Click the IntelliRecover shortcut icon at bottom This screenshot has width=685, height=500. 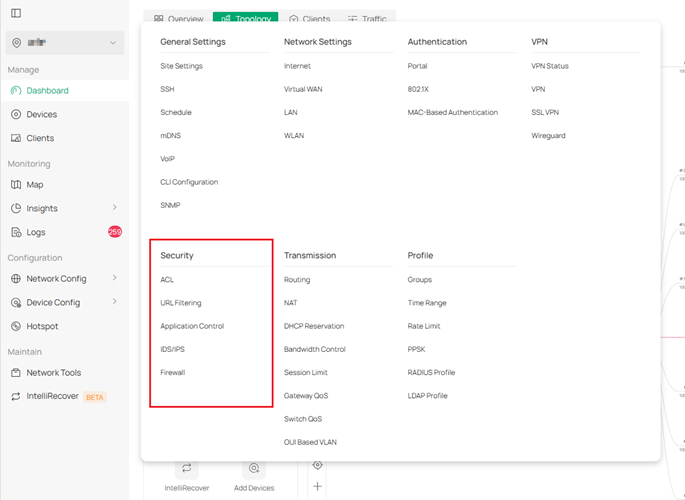(x=187, y=468)
